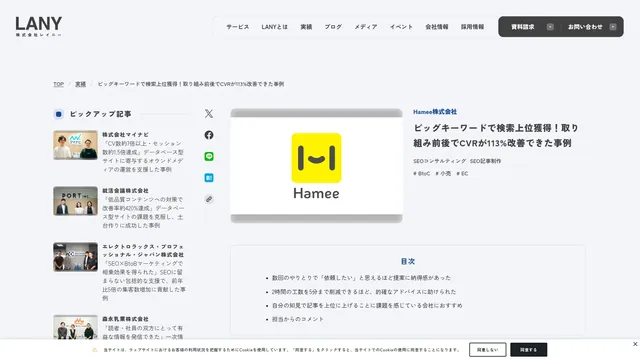Share the article on Facebook
Image resolution: width=640 pixels, height=360 pixels.
[x=209, y=135]
